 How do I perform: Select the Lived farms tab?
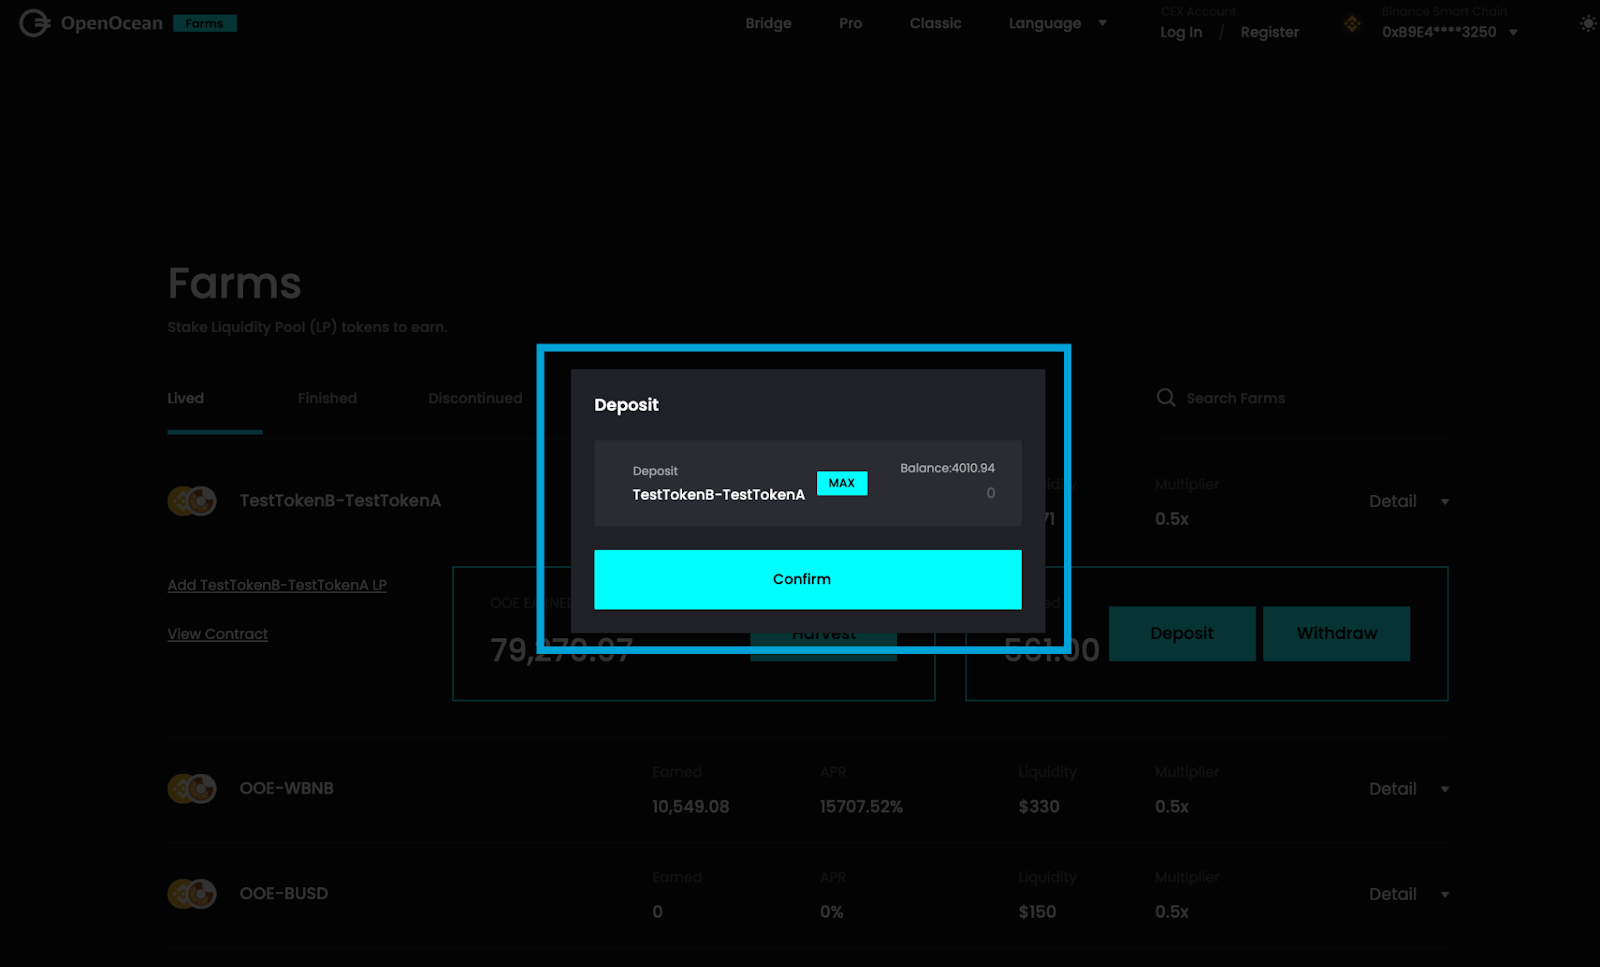tap(186, 398)
